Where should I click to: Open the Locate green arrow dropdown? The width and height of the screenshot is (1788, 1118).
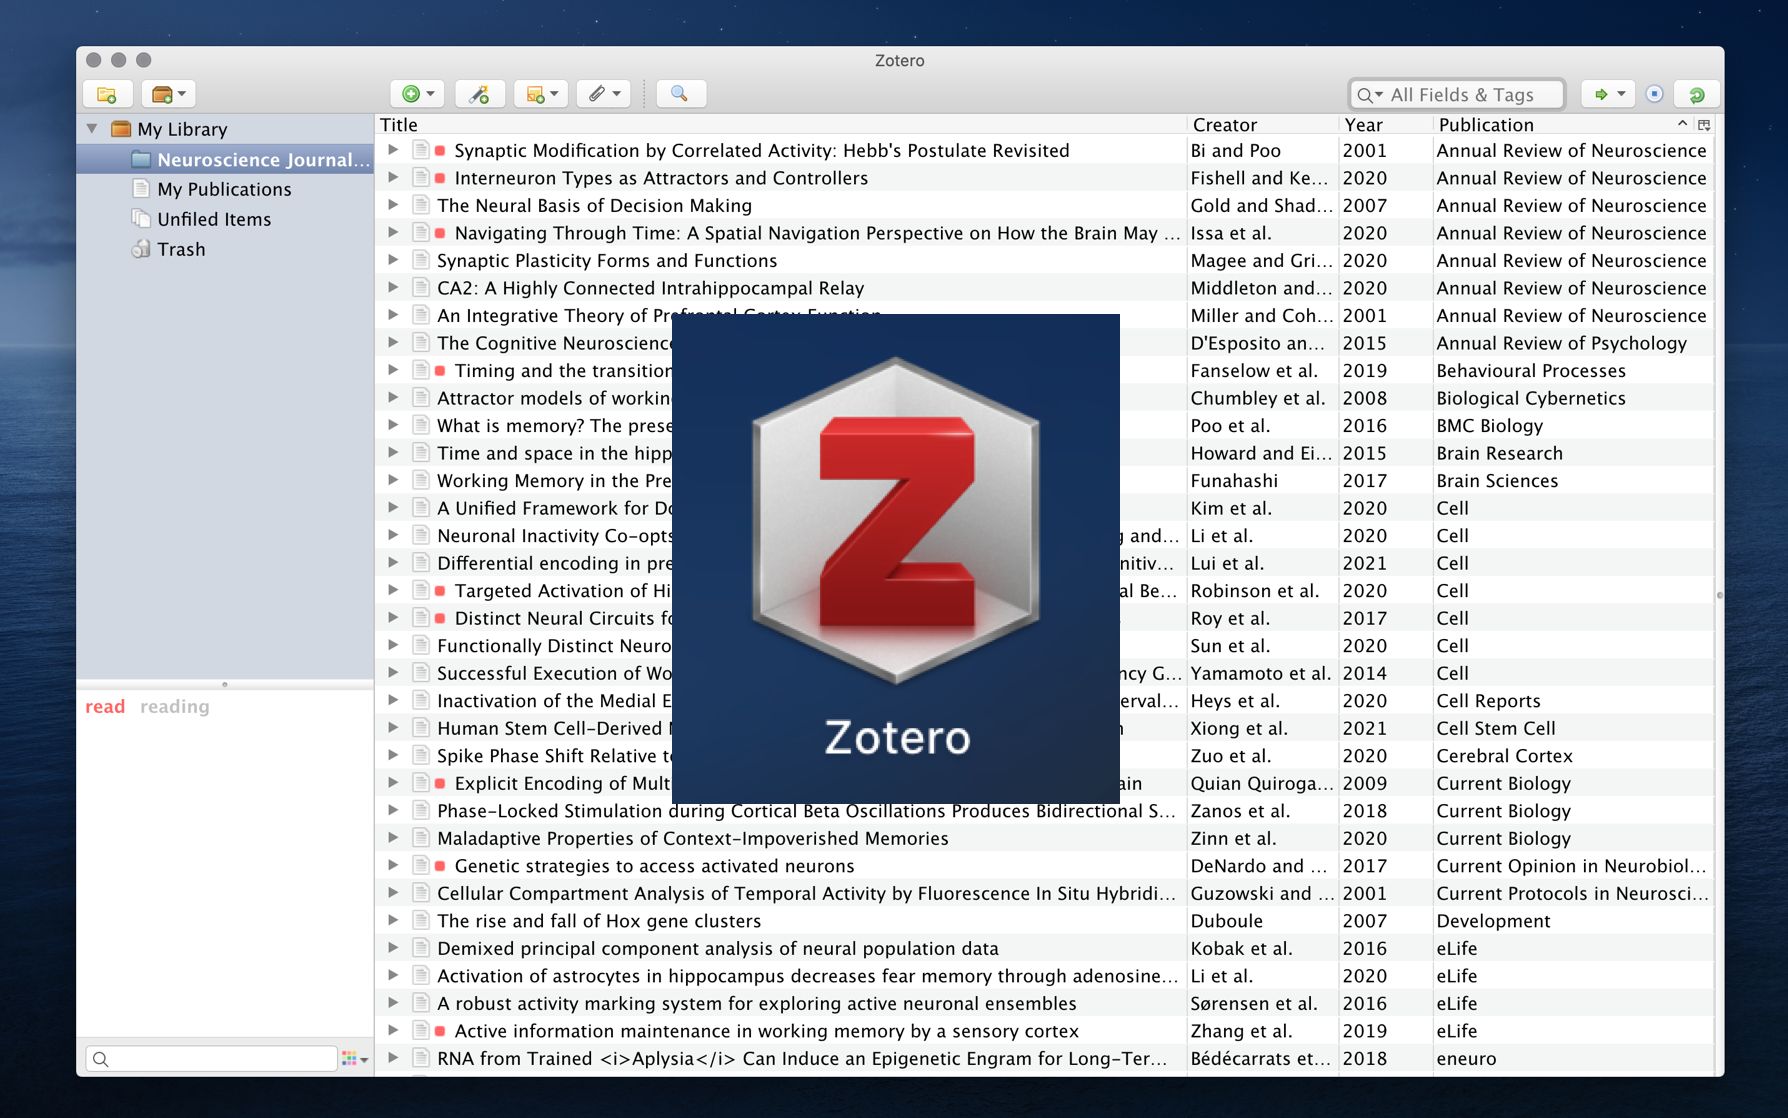click(1608, 94)
